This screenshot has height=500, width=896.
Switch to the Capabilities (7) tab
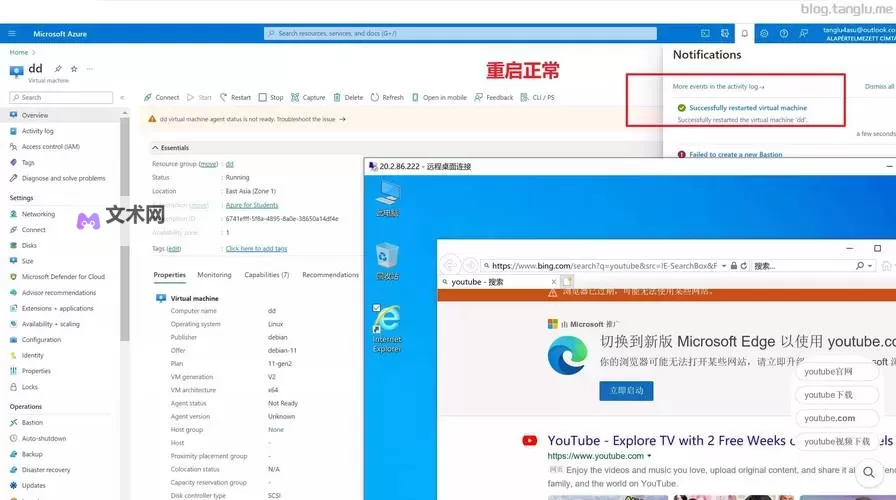click(267, 275)
